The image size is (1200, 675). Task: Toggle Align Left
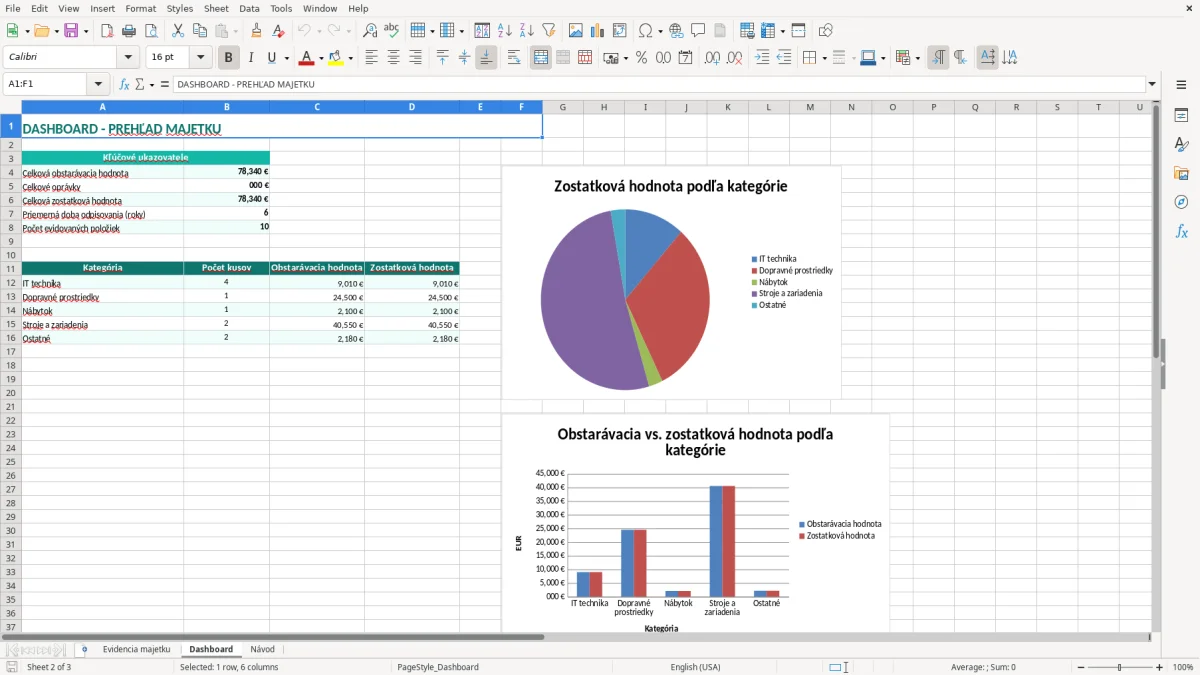(x=372, y=58)
